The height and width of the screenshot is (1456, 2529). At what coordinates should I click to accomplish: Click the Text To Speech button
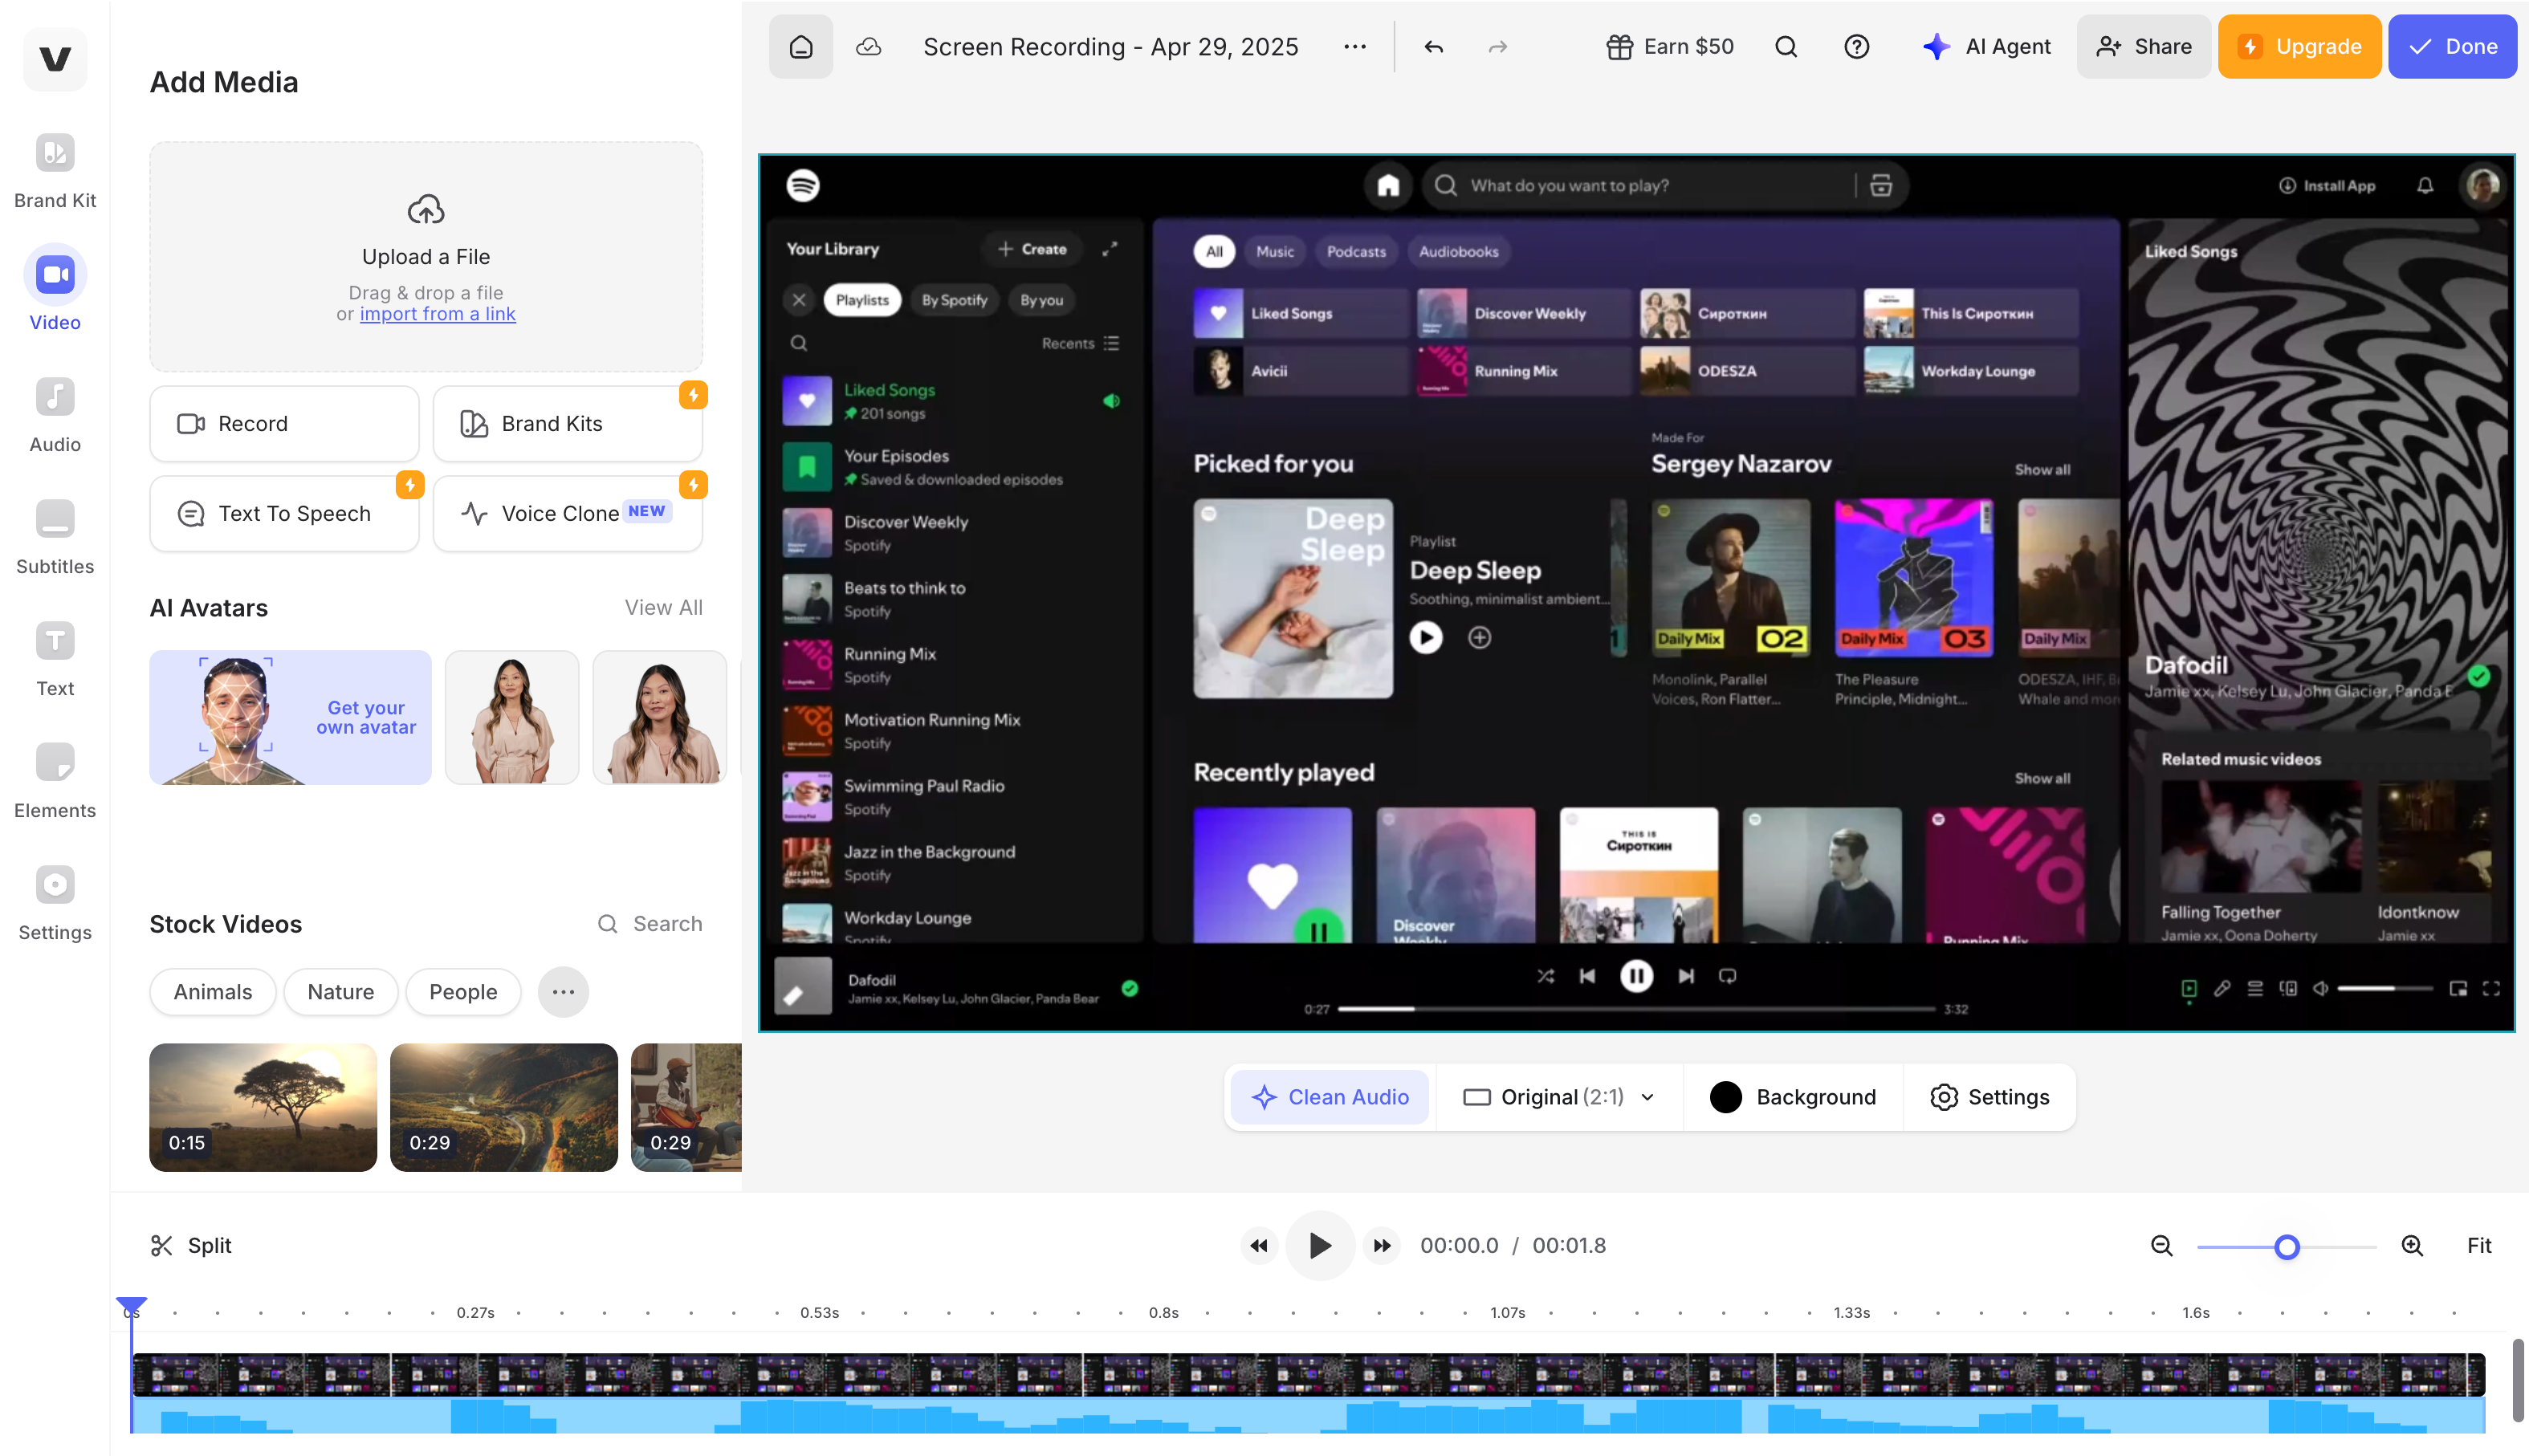(284, 513)
